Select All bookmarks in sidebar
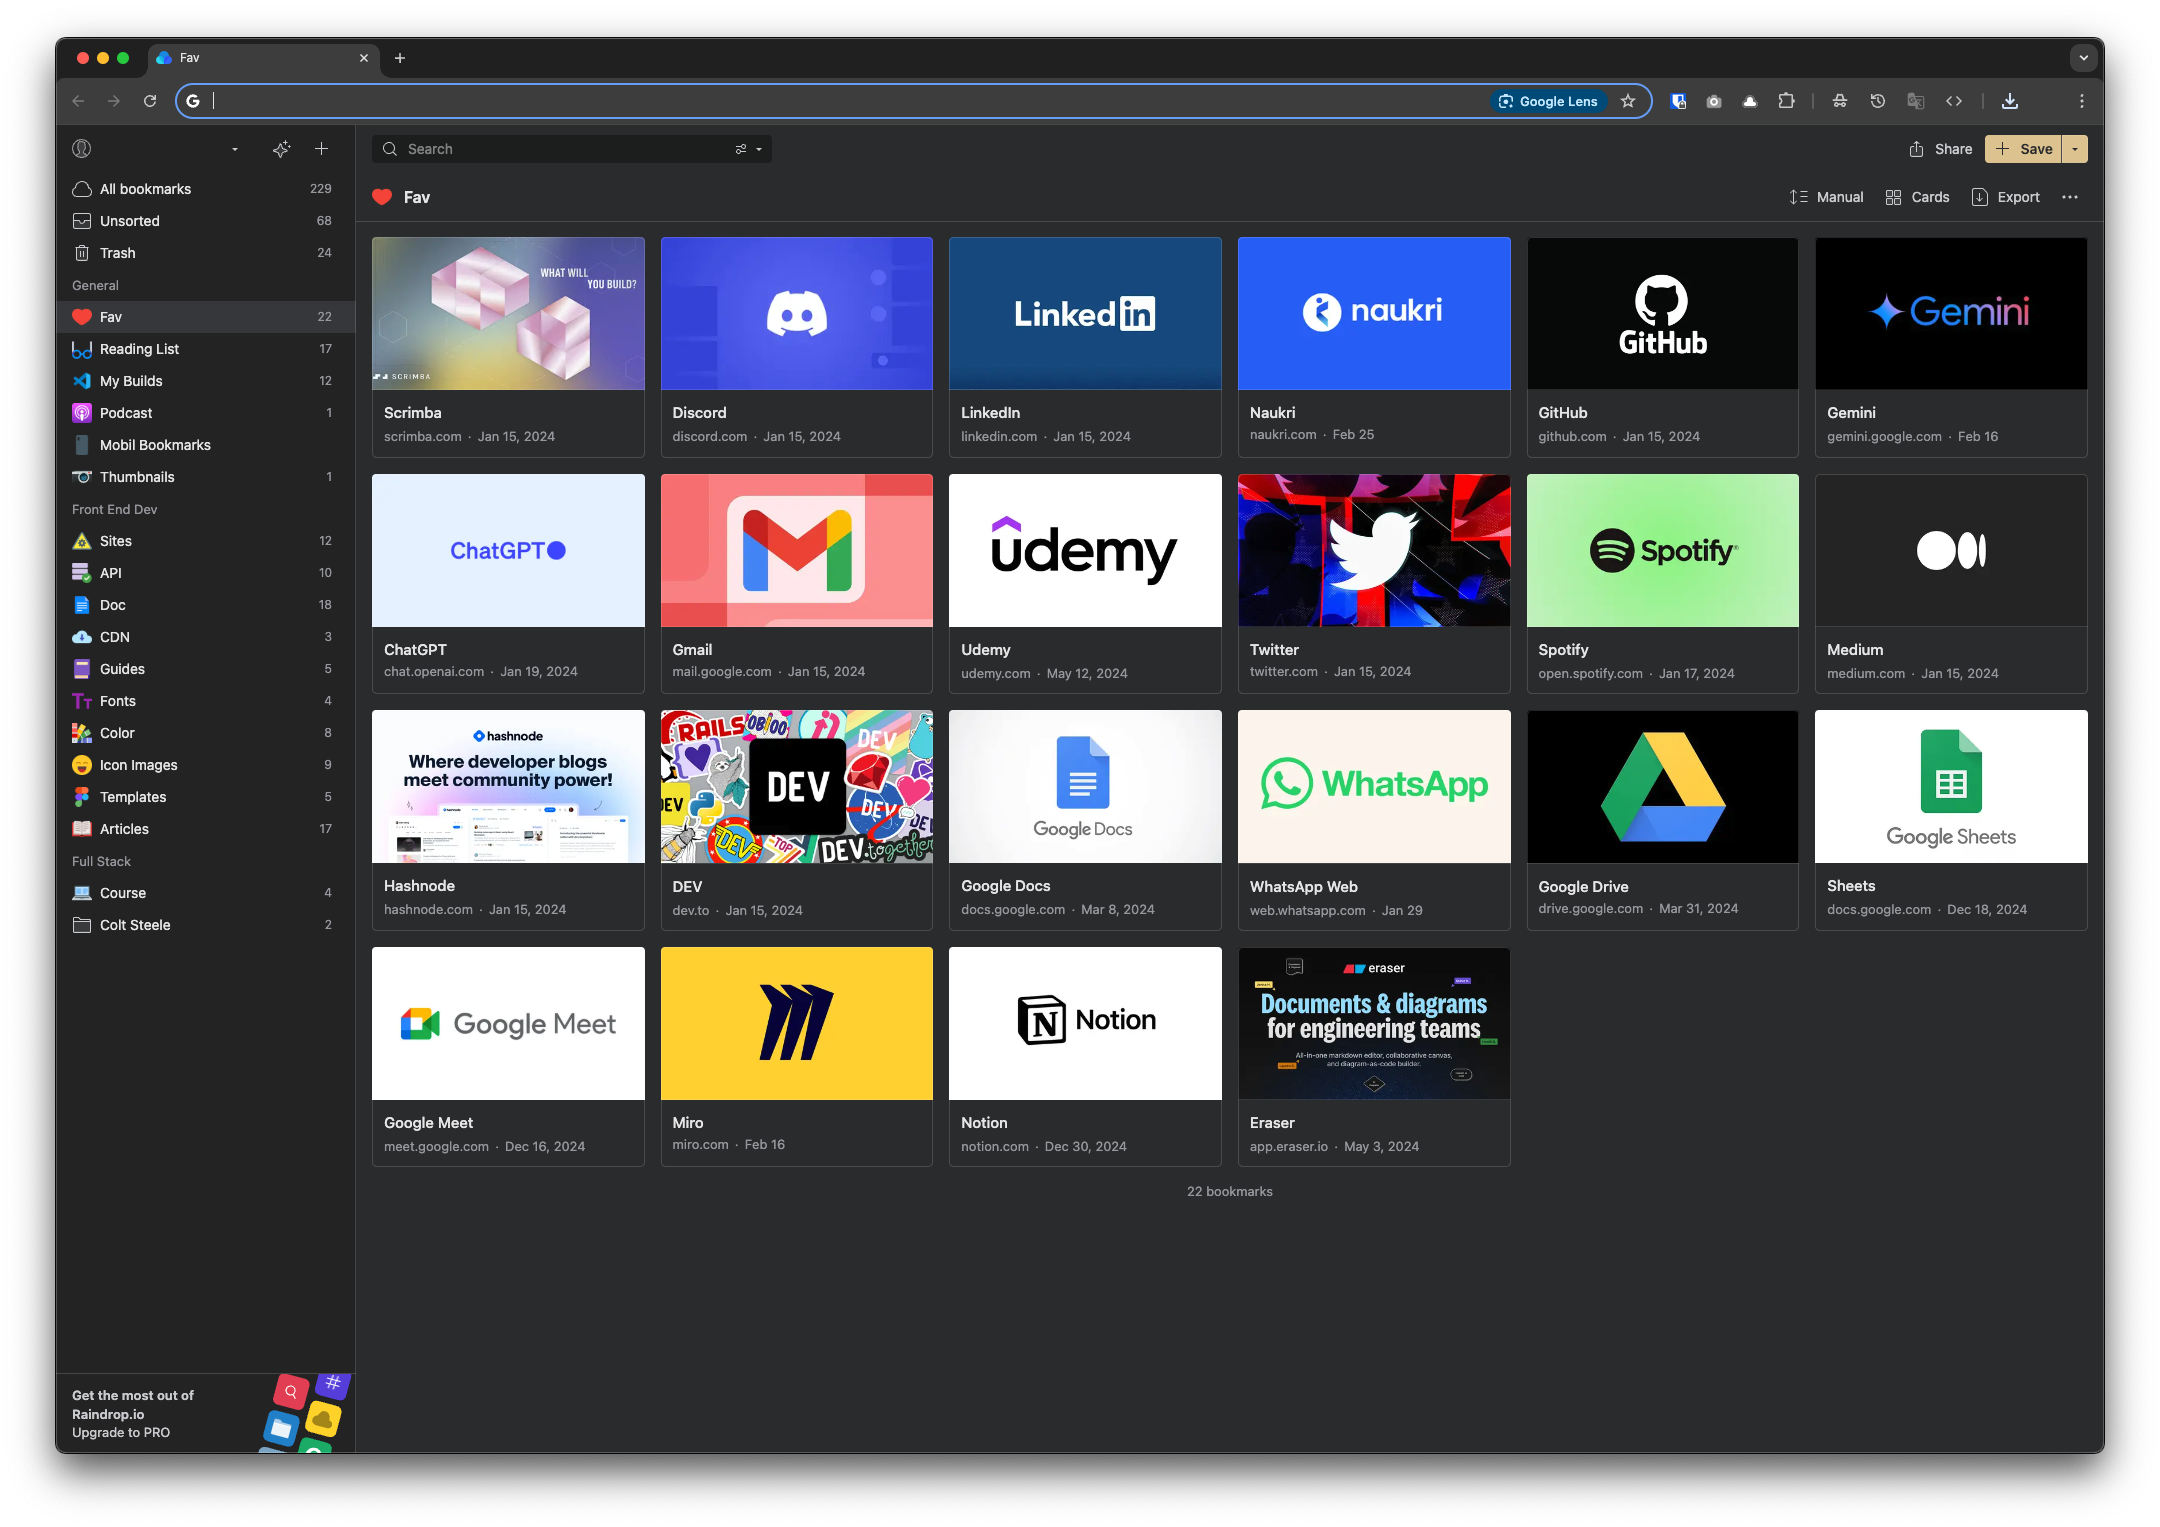 point(205,189)
